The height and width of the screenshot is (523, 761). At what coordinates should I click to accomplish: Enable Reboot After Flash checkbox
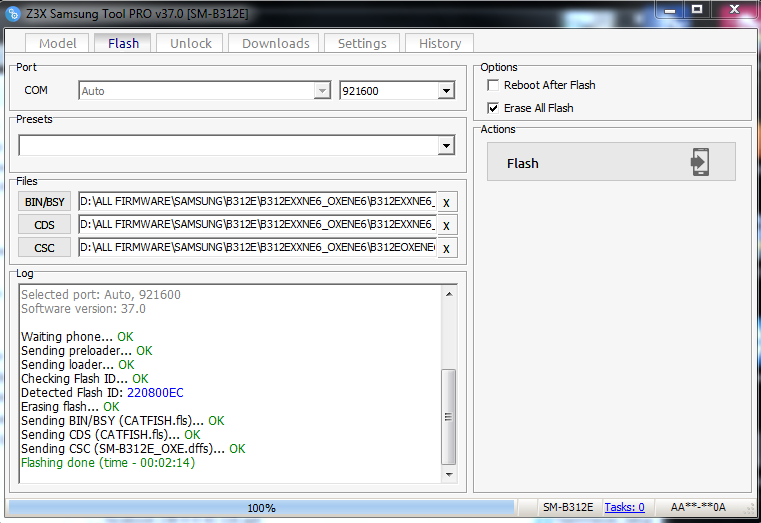click(493, 85)
